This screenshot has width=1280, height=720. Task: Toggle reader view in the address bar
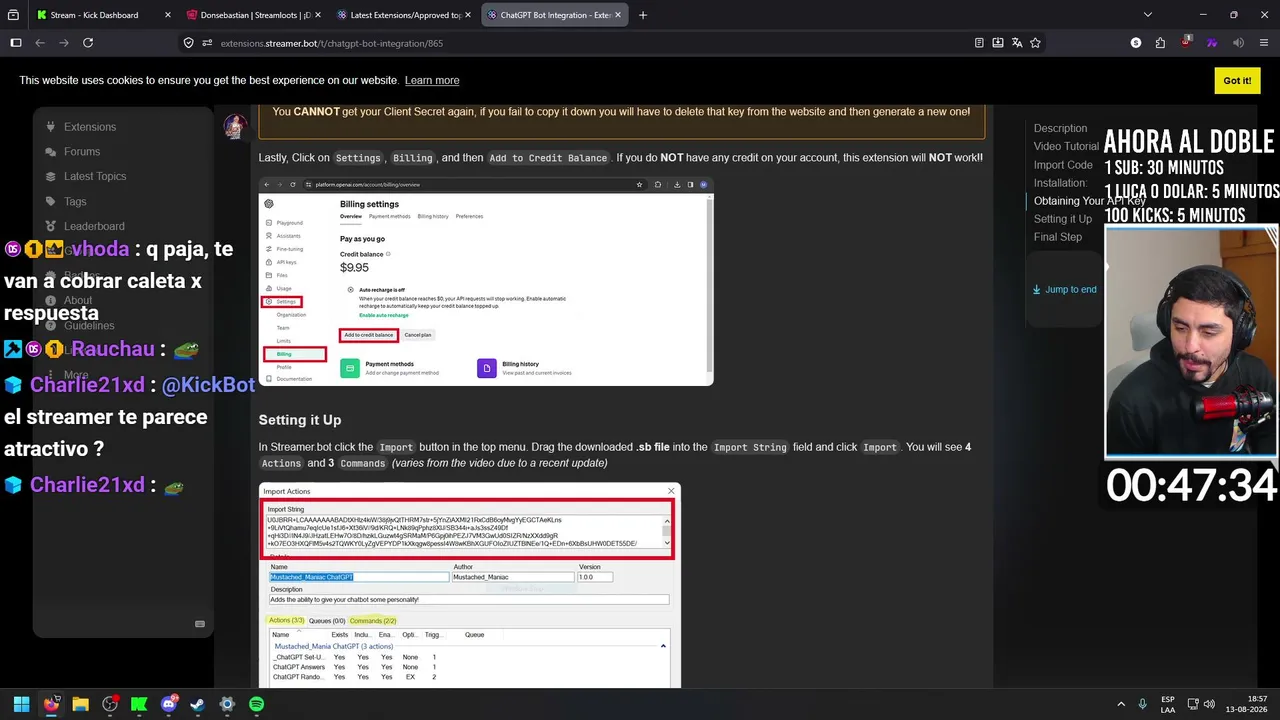pyautogui.click(x=979, y=43)
